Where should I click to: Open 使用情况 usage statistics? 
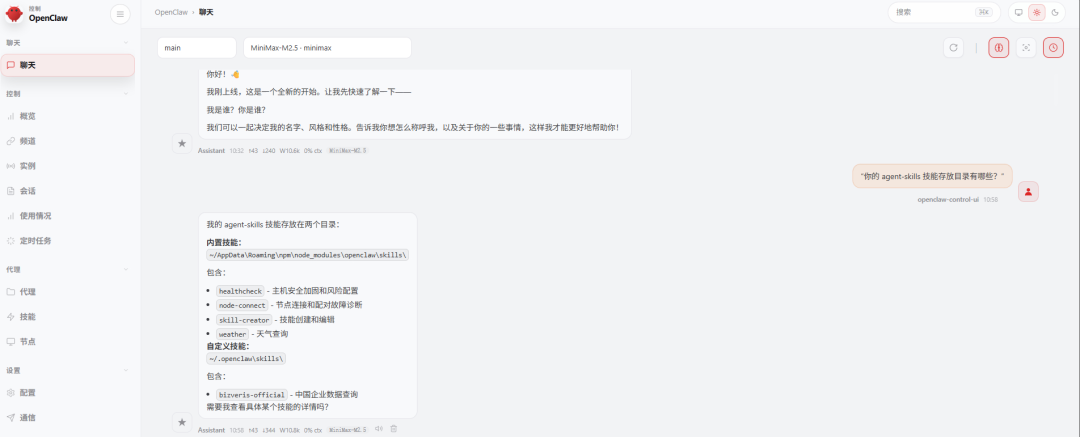tap(68, 216)
